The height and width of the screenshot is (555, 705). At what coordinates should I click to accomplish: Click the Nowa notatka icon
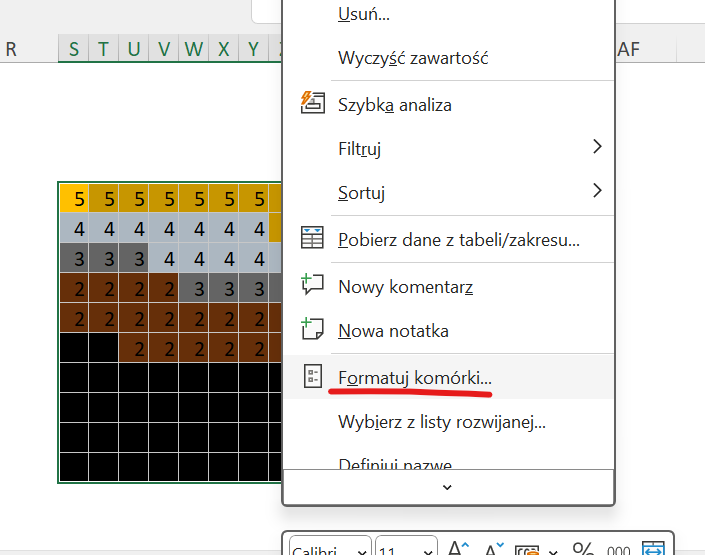coord(313,330)
